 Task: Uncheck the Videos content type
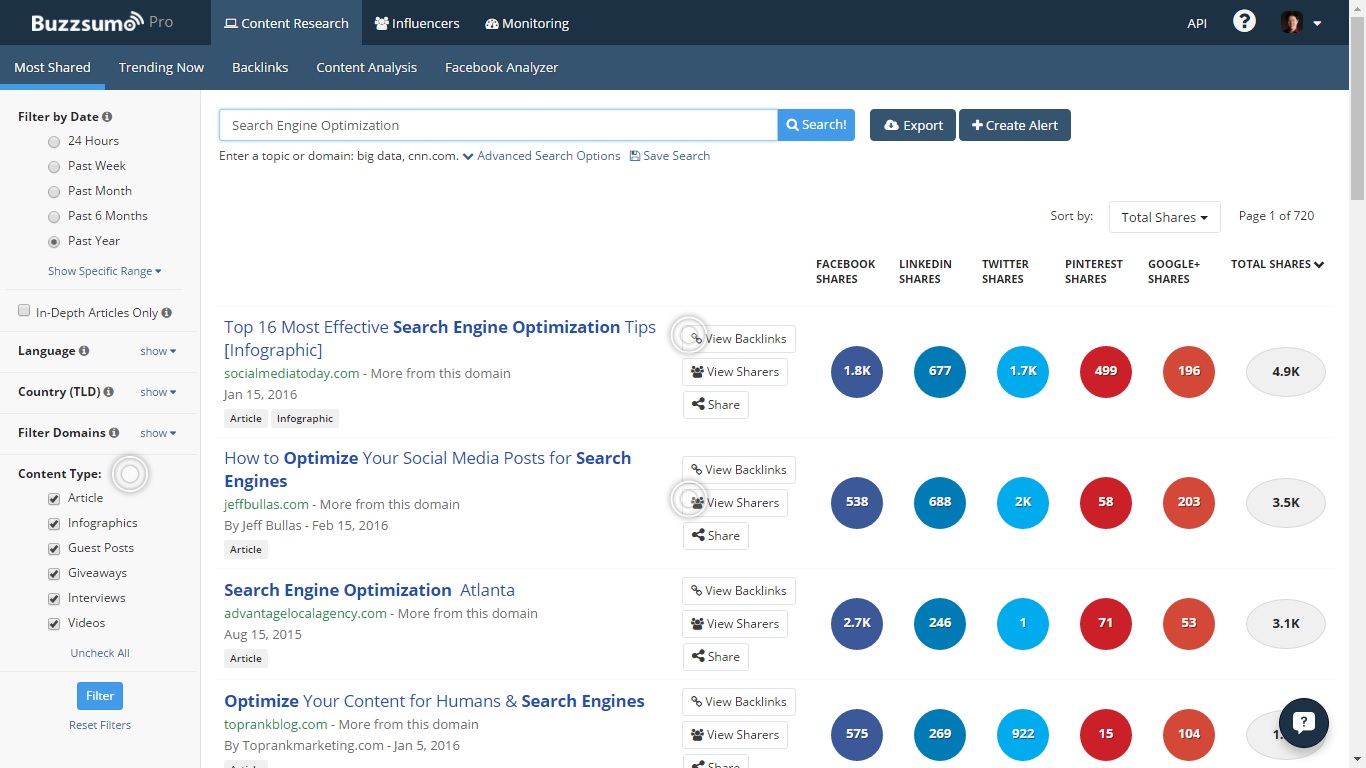pyautogui.click(x=54, y=623)
